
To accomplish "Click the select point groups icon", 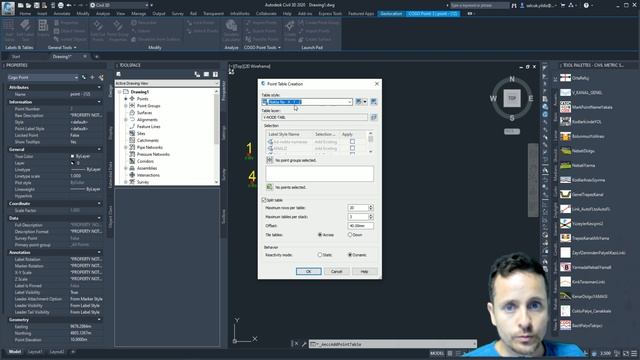I will tap(269, 160).
